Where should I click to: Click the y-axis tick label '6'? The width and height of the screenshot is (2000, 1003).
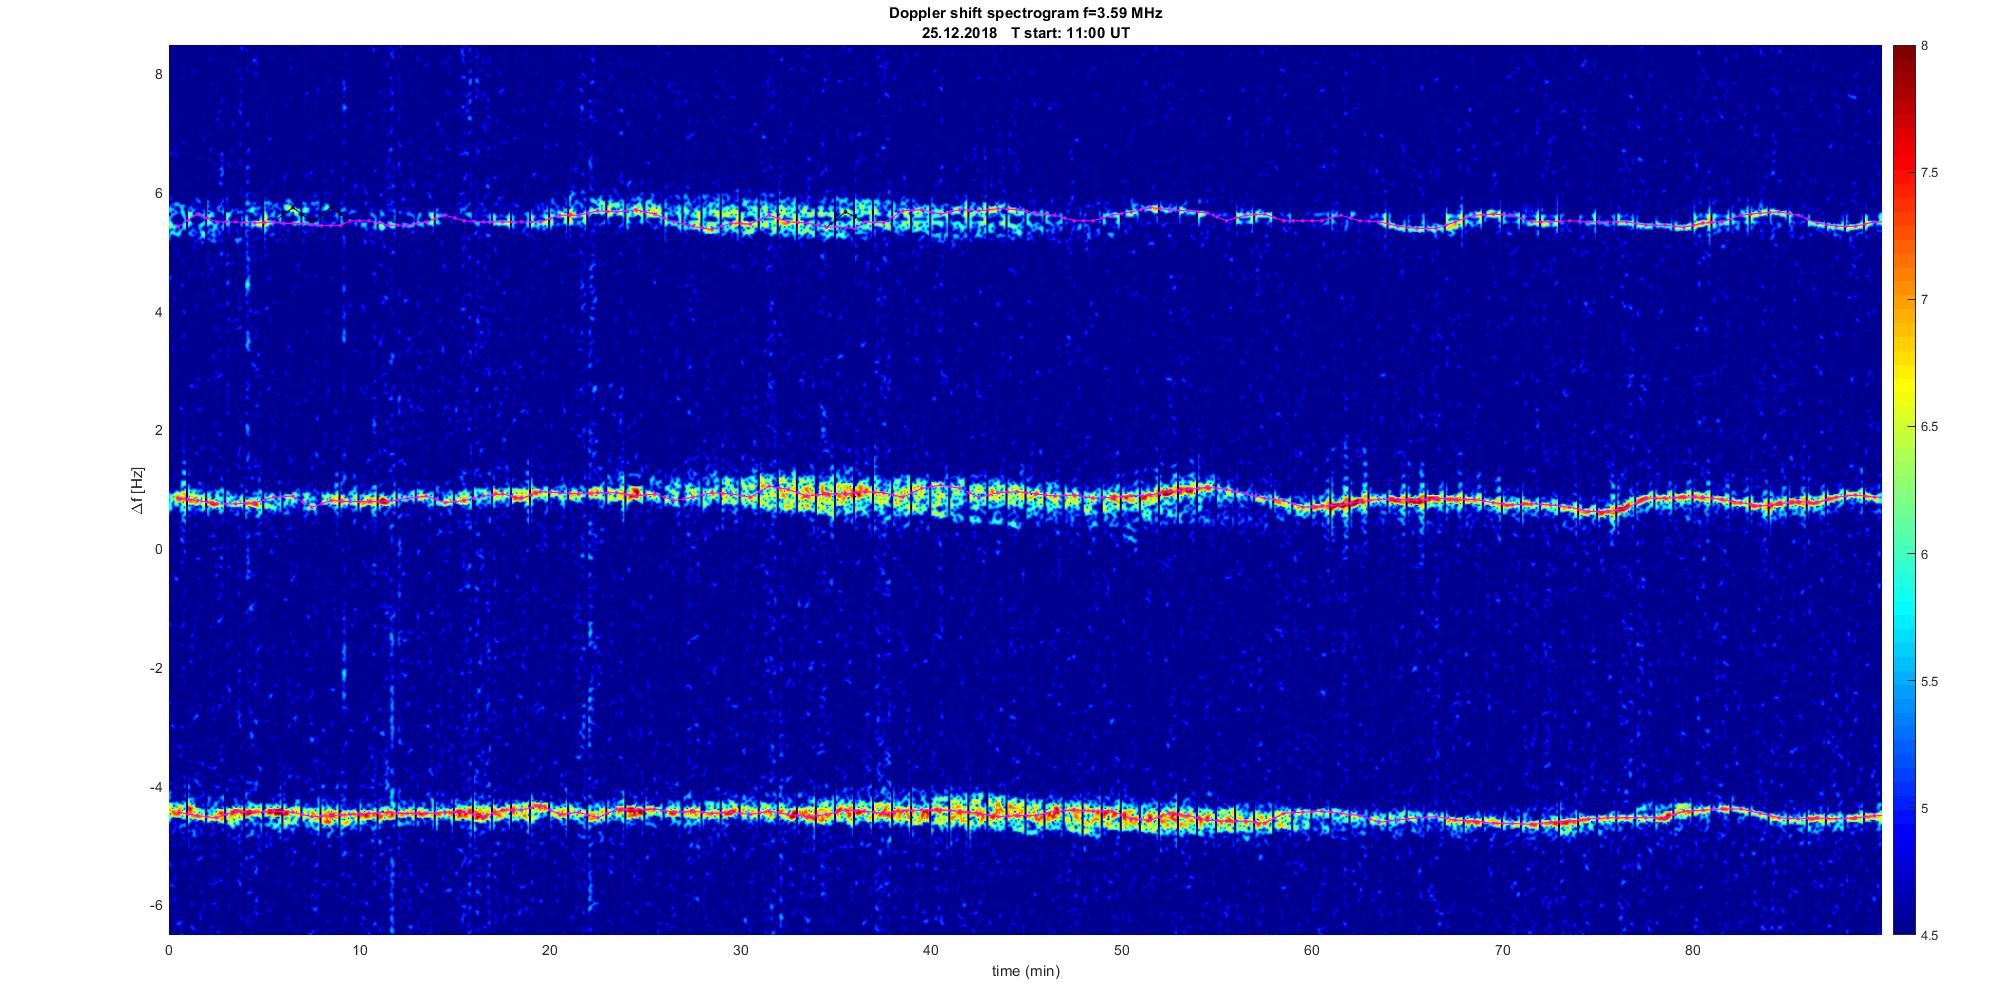click(x=158, y=194)
